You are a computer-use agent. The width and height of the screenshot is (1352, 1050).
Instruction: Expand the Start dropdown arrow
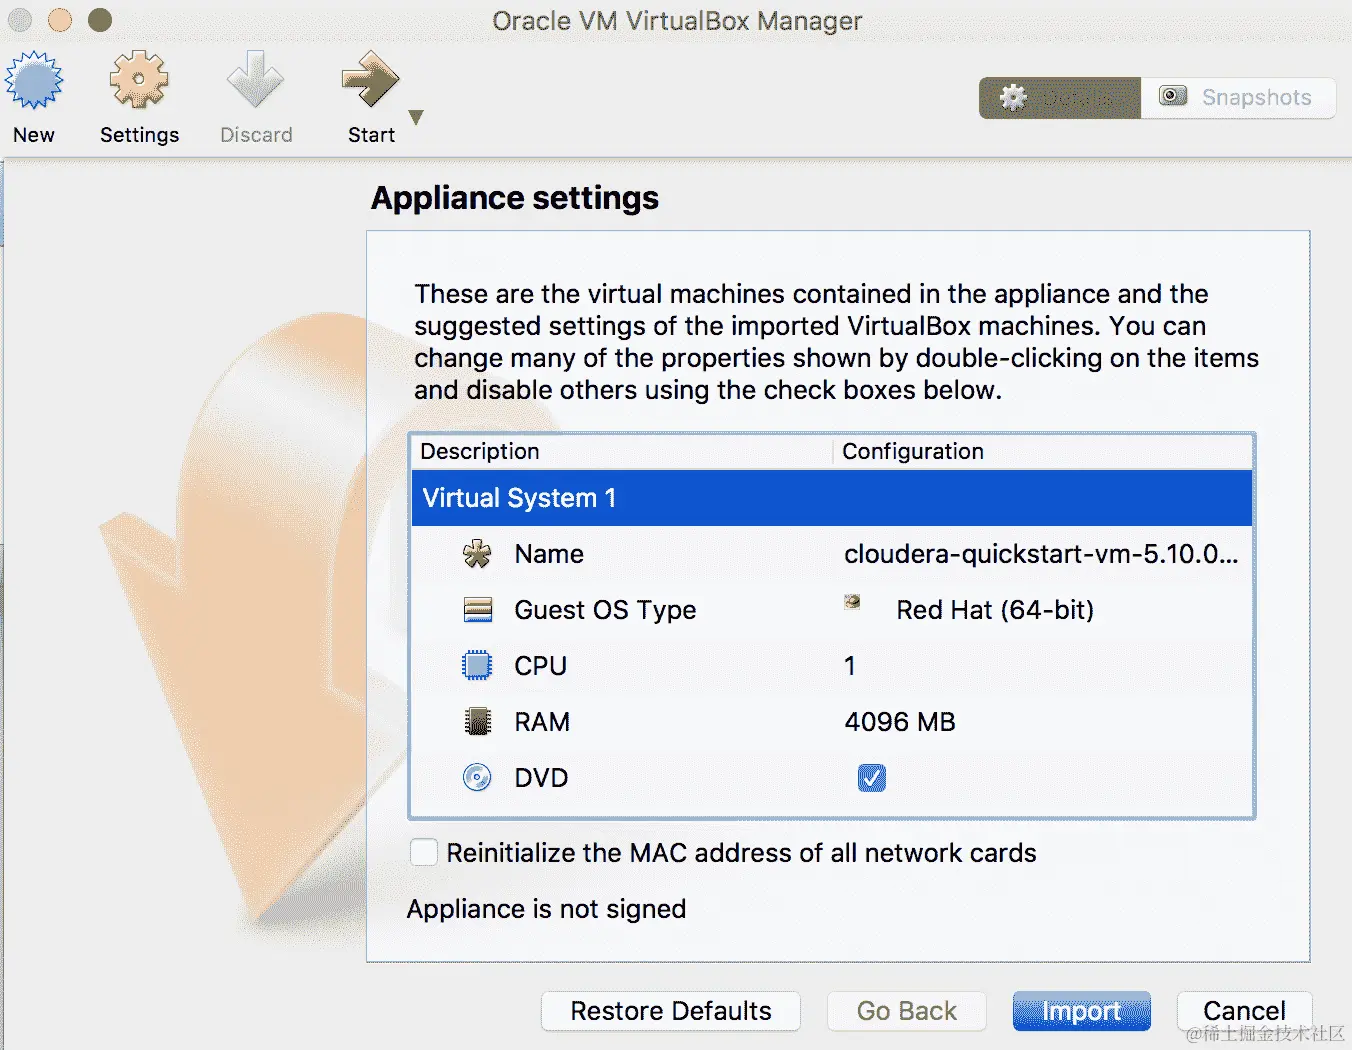[x=416, y=117]
